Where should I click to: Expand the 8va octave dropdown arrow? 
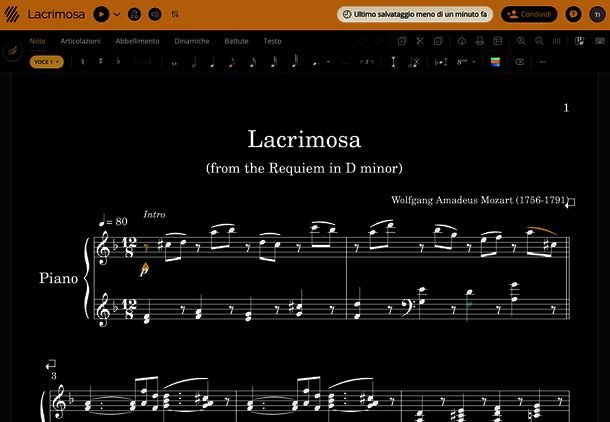point(474,62)
